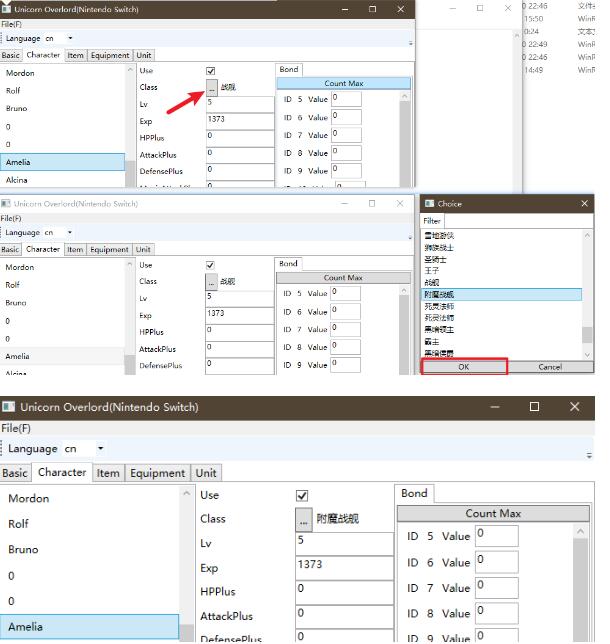Open File(F) menu in top window

pyautogui.click(x=11, y=24)
